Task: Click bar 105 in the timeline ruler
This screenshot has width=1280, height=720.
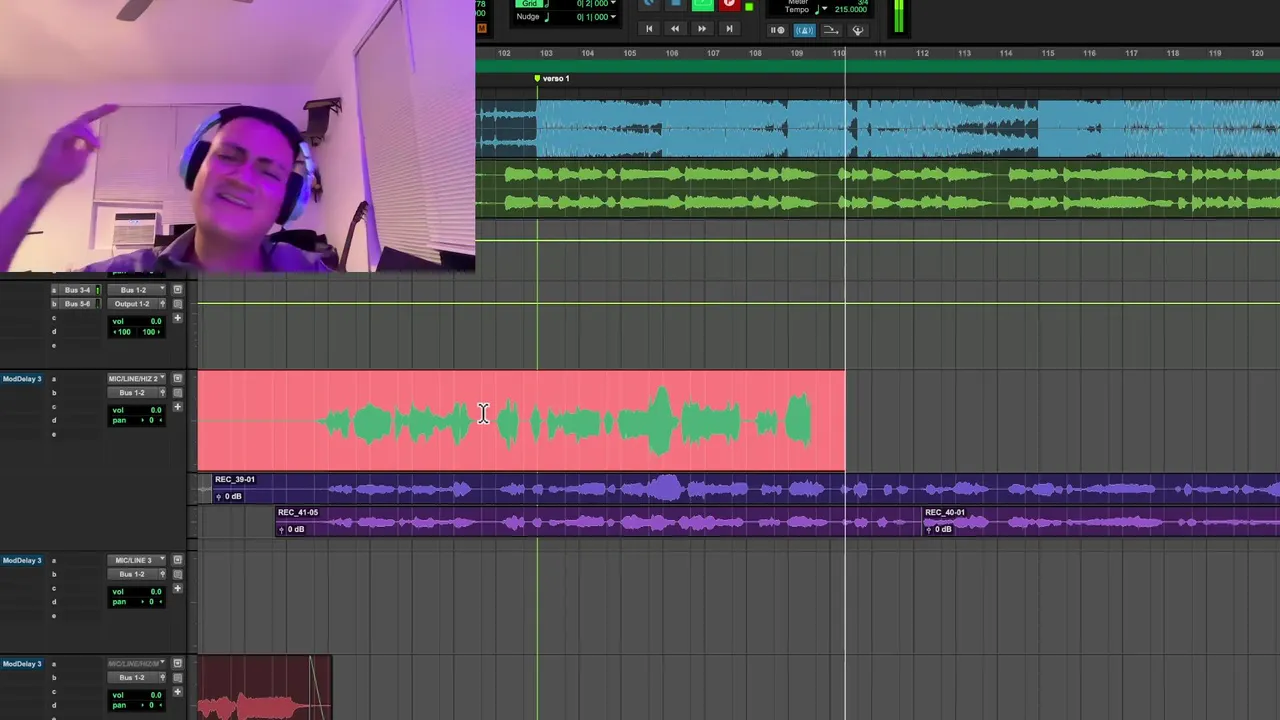Action: tap(630, 53)
